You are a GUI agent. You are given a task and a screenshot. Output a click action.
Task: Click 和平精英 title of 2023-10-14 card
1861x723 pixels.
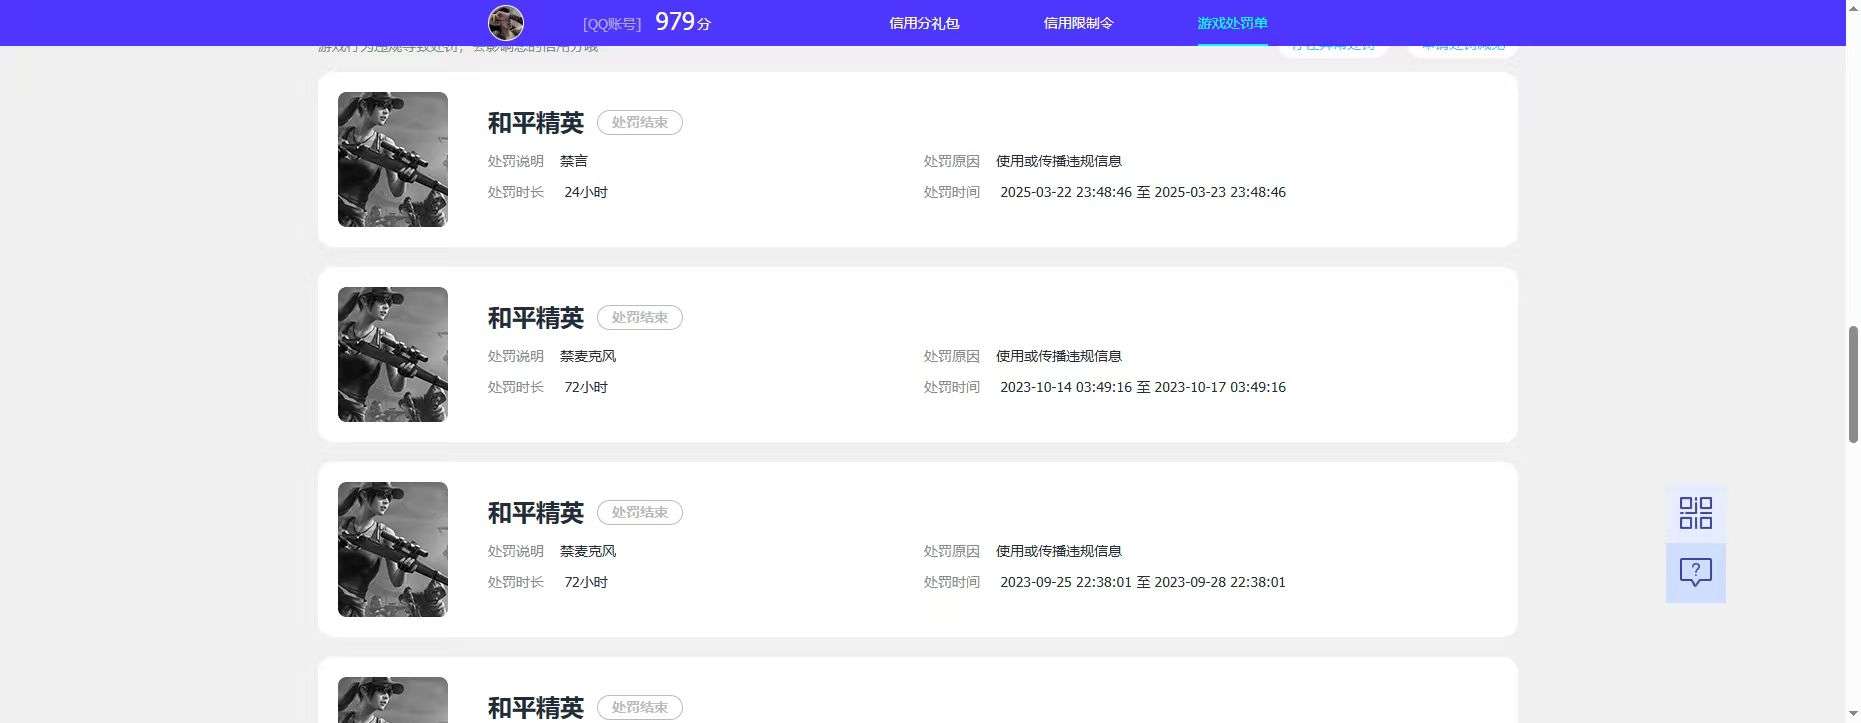[x=536, y=318]
